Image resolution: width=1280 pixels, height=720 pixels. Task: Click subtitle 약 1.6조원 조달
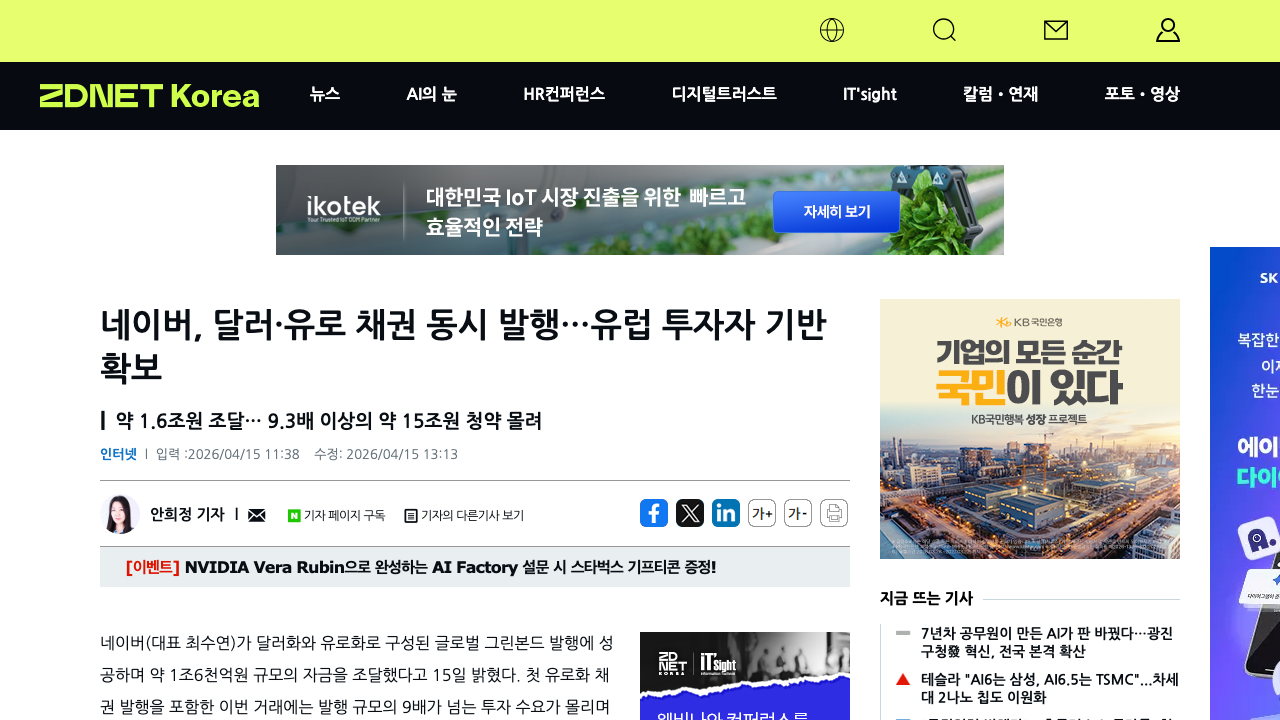(328, 421)
